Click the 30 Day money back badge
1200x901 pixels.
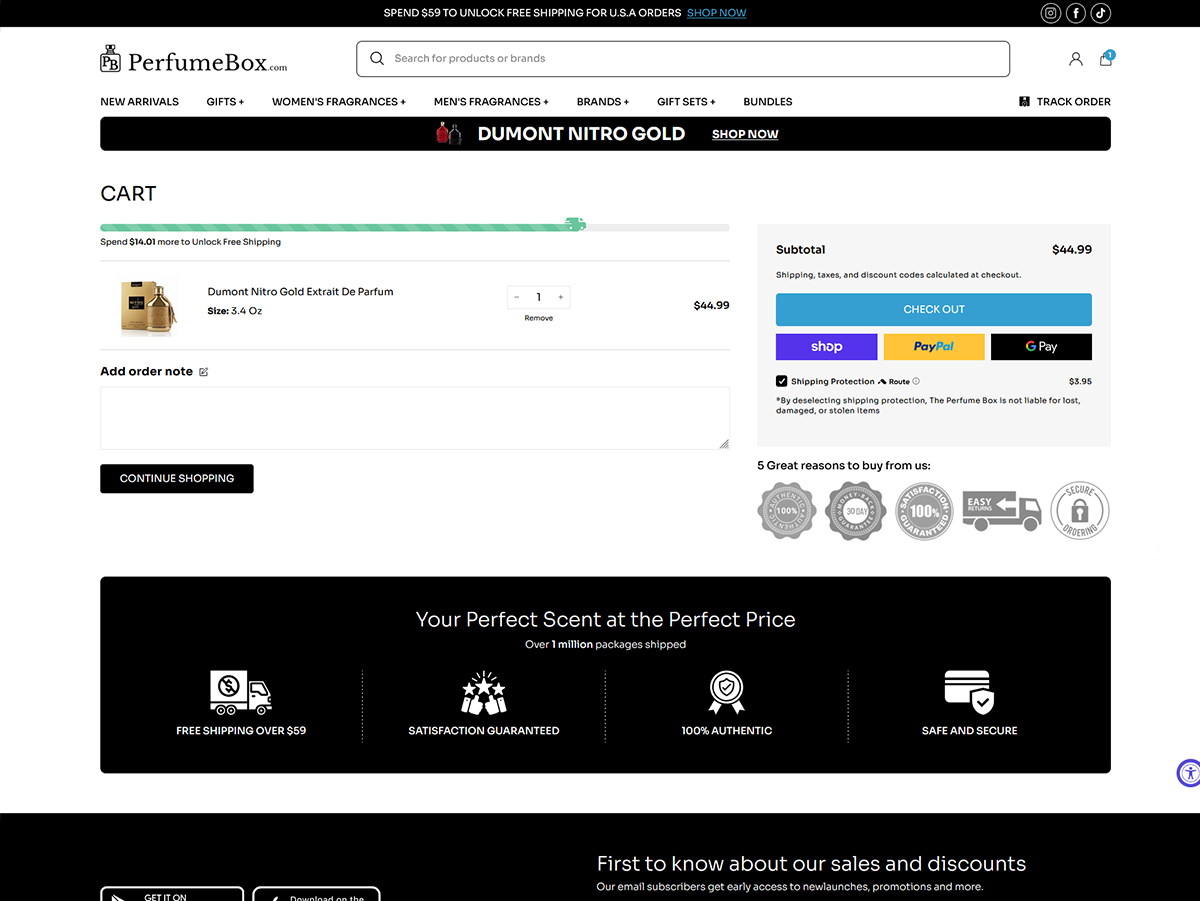pos(856,510)
